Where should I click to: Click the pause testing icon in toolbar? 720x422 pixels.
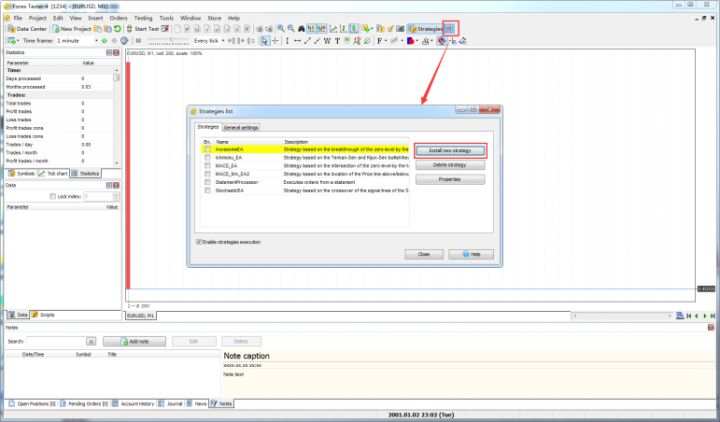point(138,41)
